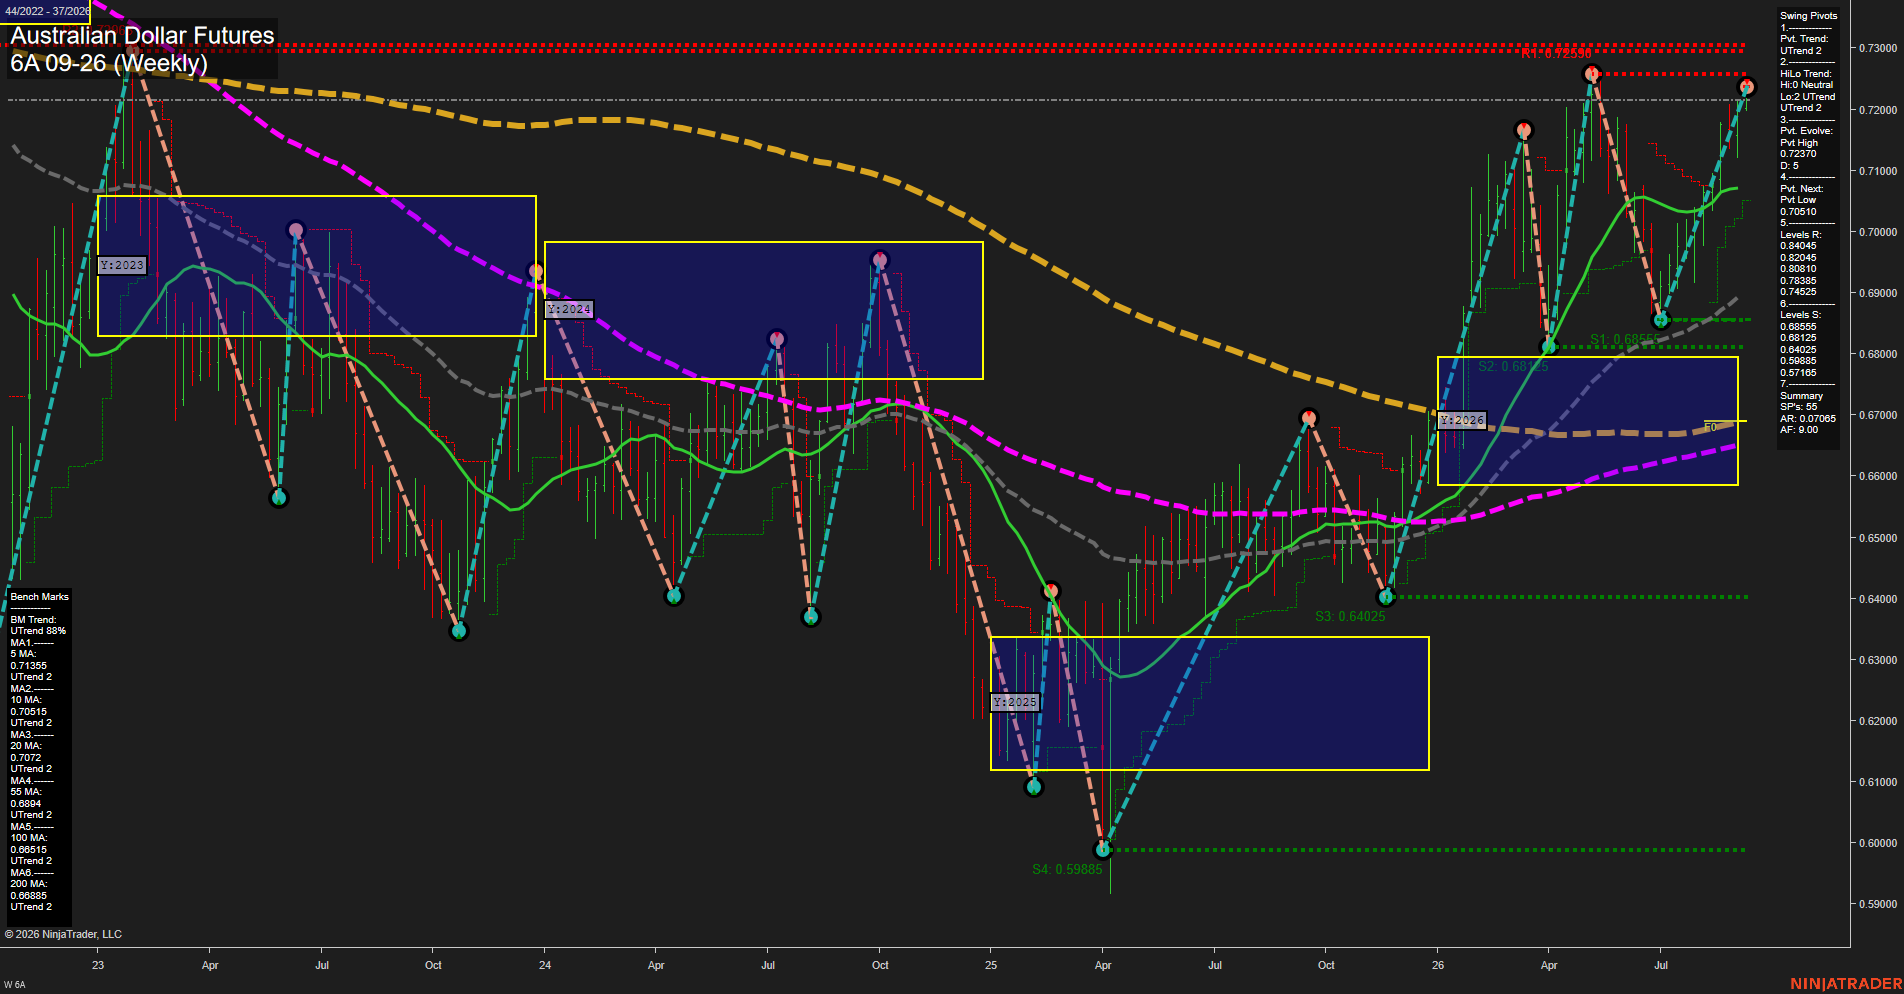1904x994 pixels.
Task: Click the 0.84045 resistance level value
Action: [x=1798, y=246]
